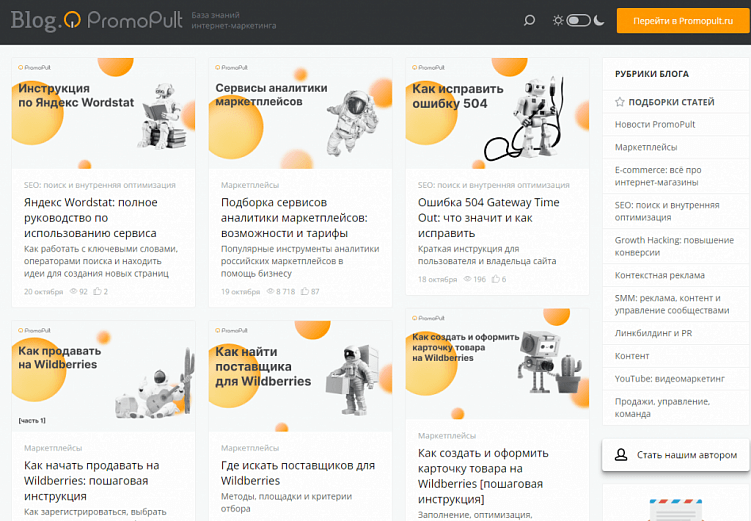Click like thumb icon showing 87
Screen dimensions: 751x521
pyautogui.click(x=305, y=291)
